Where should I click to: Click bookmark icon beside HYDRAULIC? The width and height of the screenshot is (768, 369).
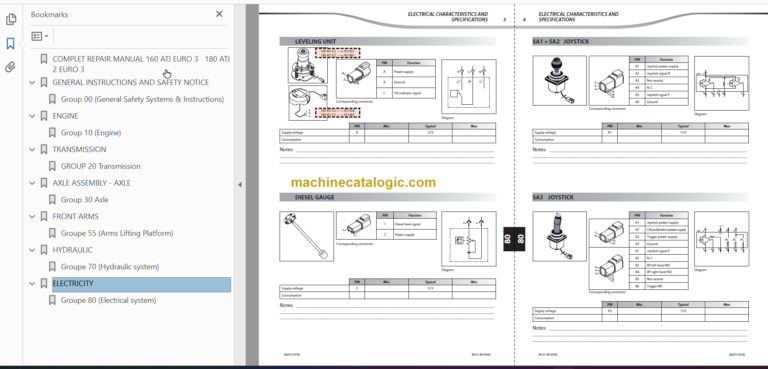pos(44,250)
